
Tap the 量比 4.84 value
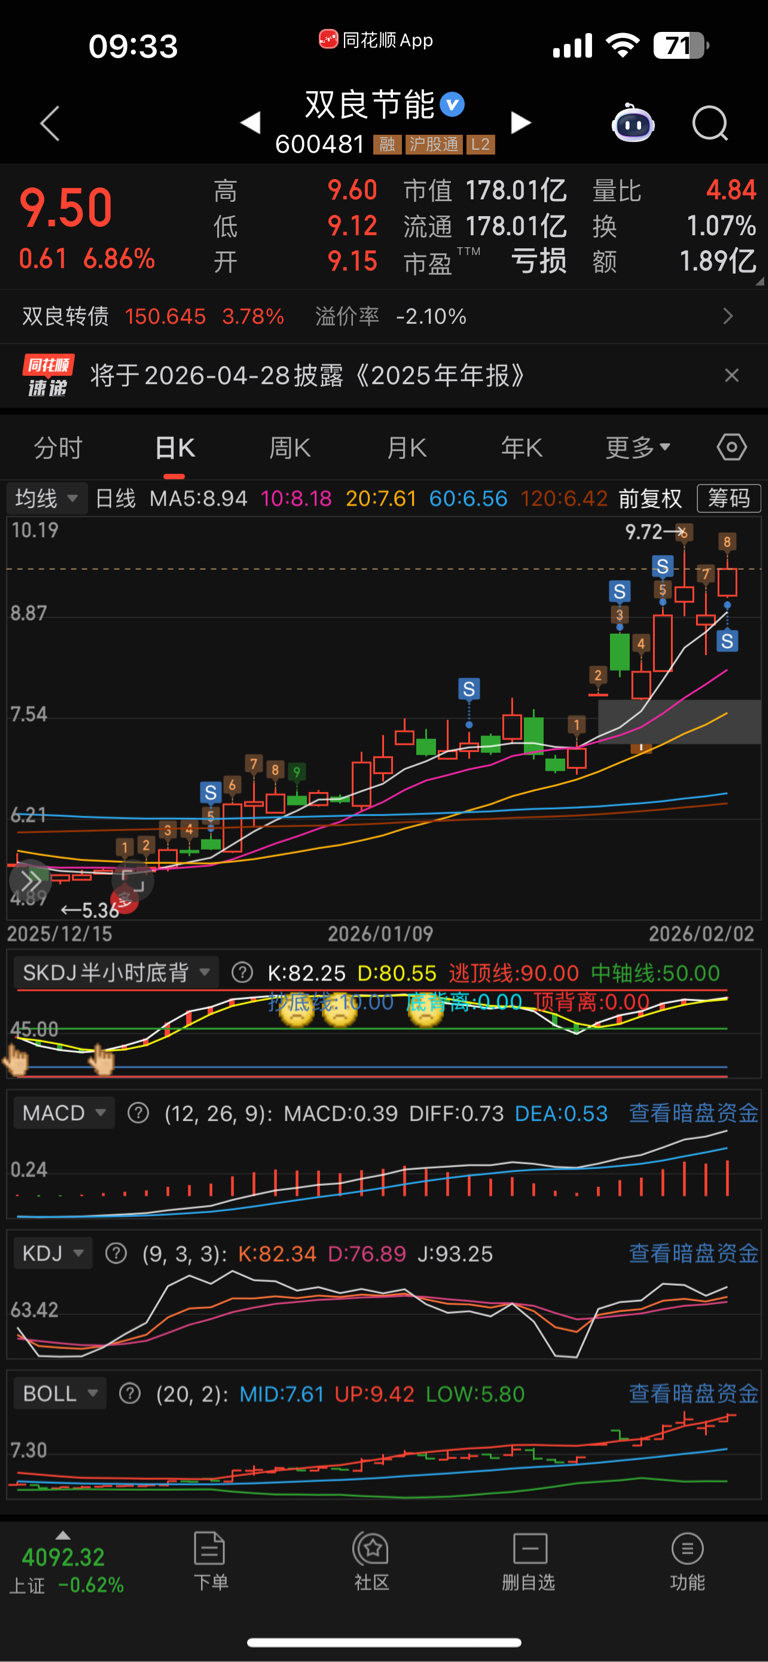click(x=731, y=190)
